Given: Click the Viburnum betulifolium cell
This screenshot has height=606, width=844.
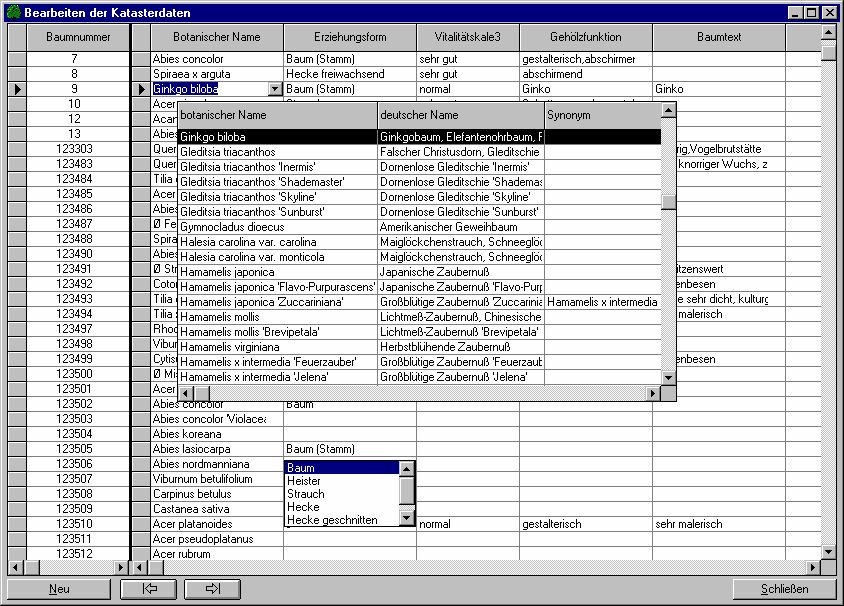Looking at the screenshot, I should [217, 479].
